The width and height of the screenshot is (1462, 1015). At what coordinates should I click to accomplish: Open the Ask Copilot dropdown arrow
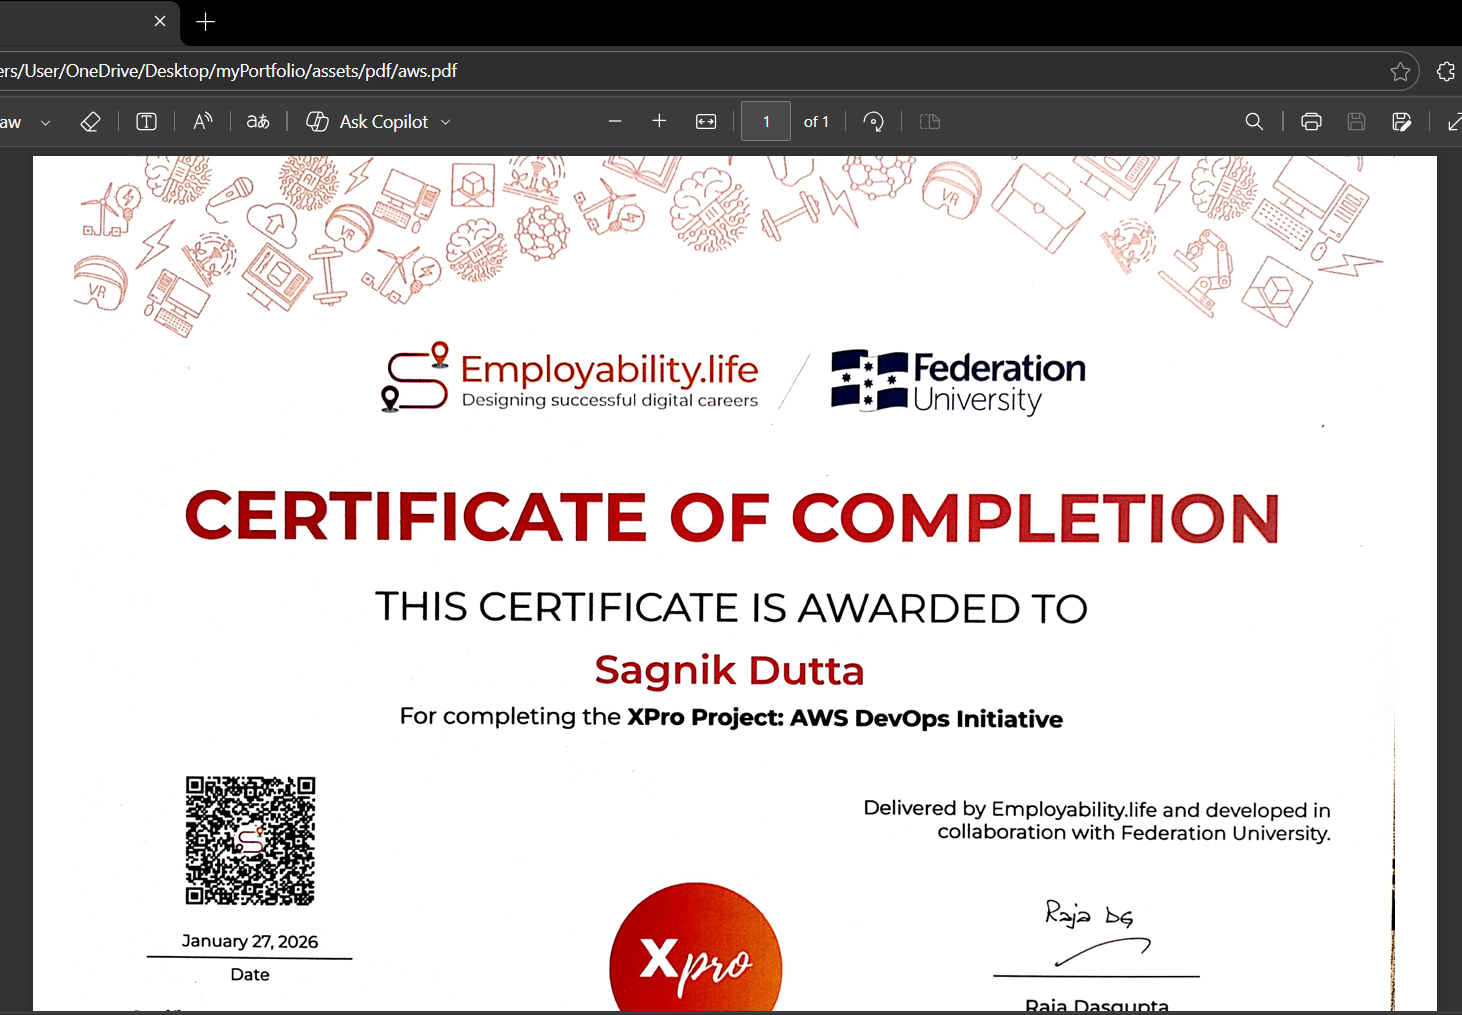point(446,122)
